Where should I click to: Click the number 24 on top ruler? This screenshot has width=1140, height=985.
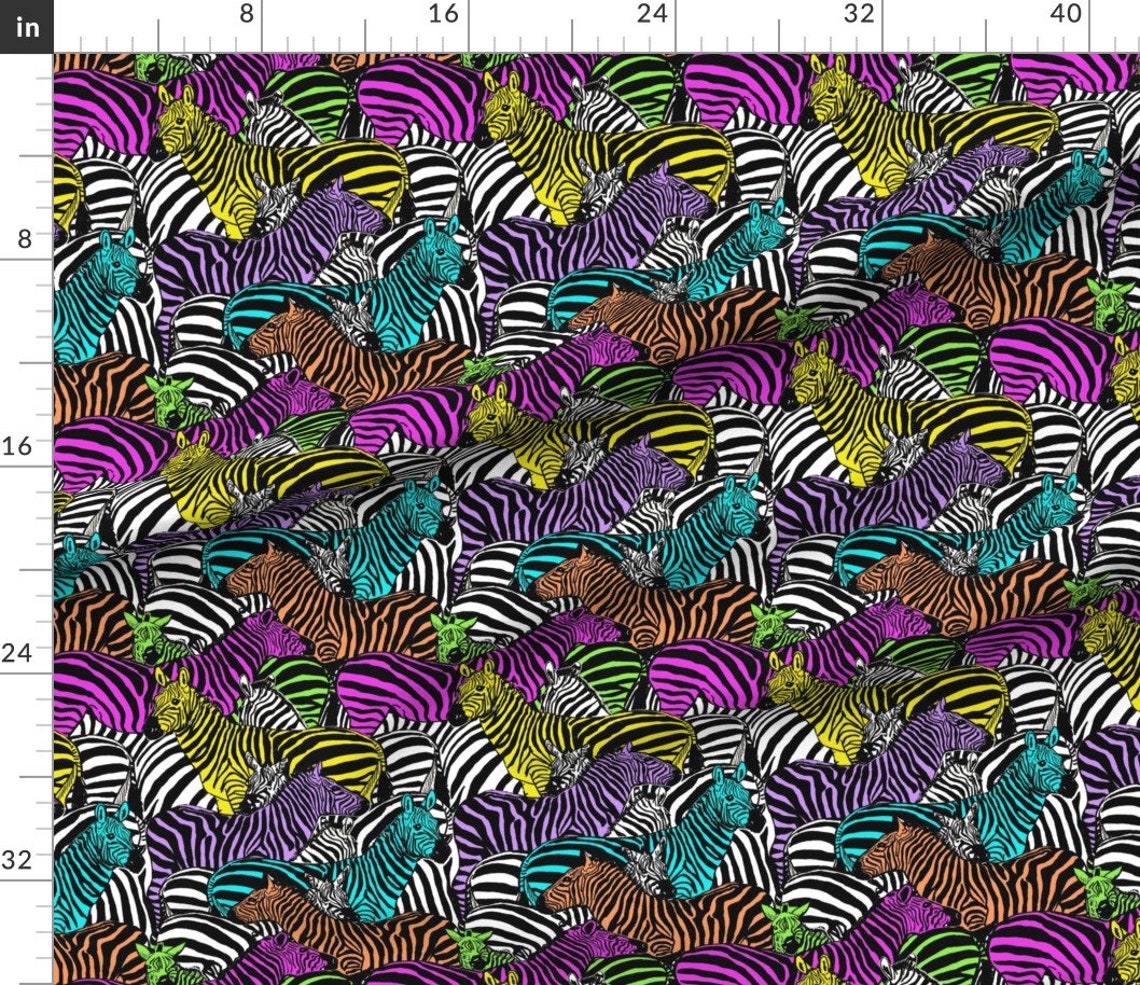coord(651,15)
